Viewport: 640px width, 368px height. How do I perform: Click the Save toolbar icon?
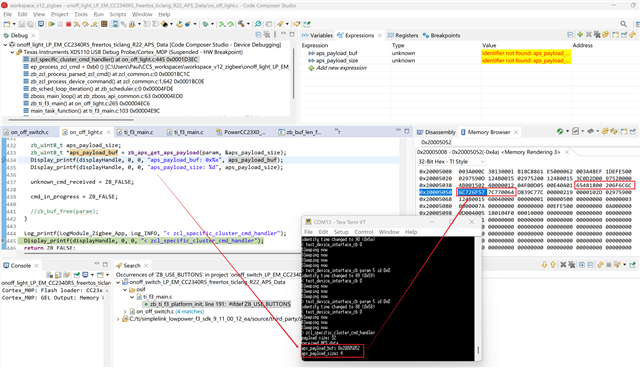point(22,24)
